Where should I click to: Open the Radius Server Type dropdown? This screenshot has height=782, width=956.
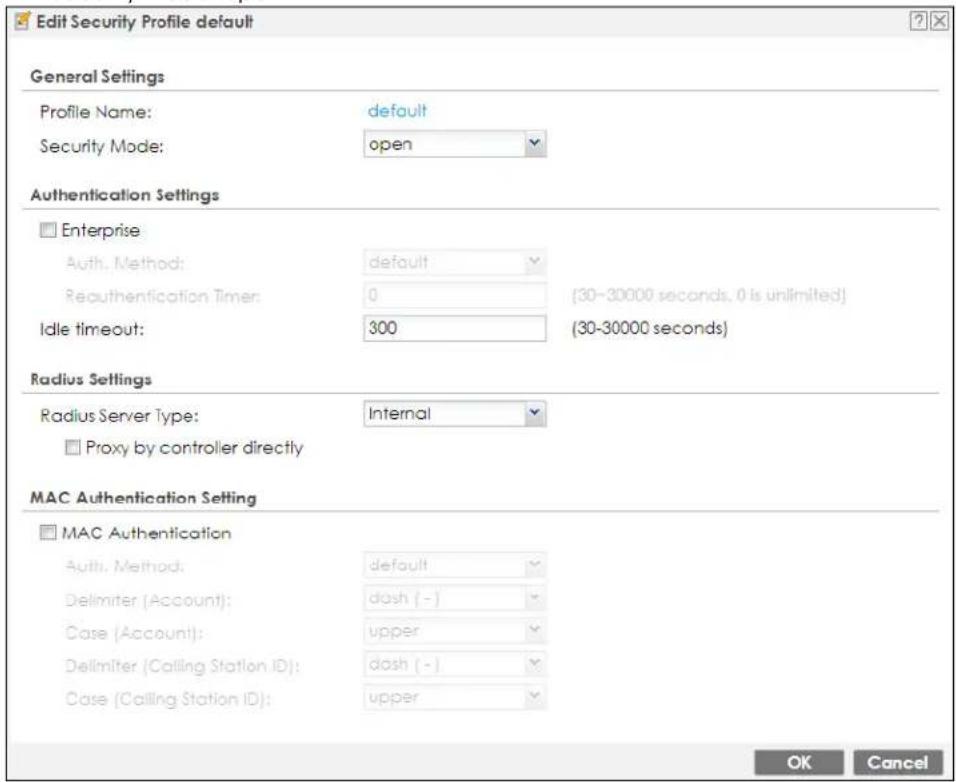coord(454,414)
